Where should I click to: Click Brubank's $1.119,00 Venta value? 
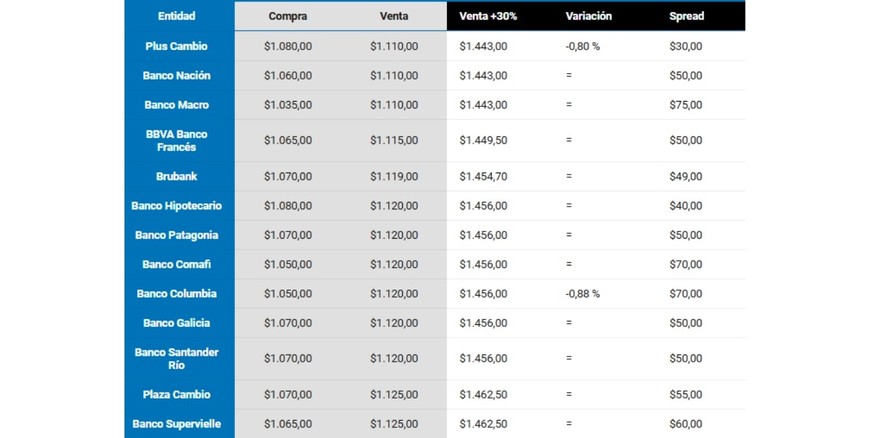tap(394, 176)
